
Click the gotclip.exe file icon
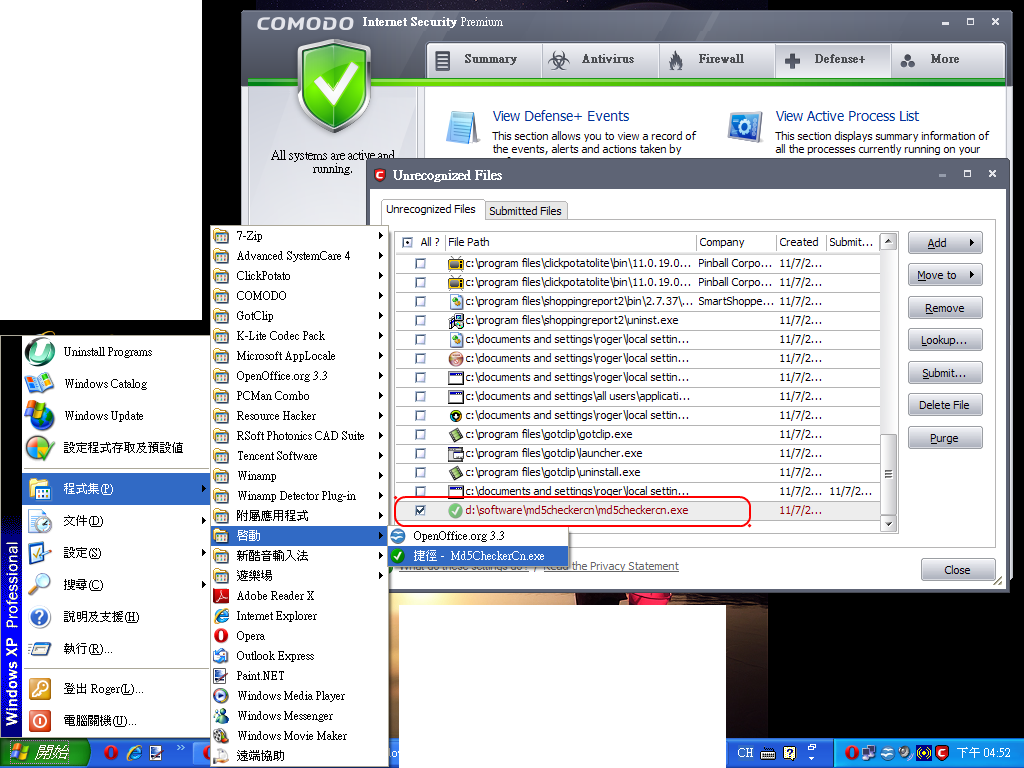click(456, 434)
